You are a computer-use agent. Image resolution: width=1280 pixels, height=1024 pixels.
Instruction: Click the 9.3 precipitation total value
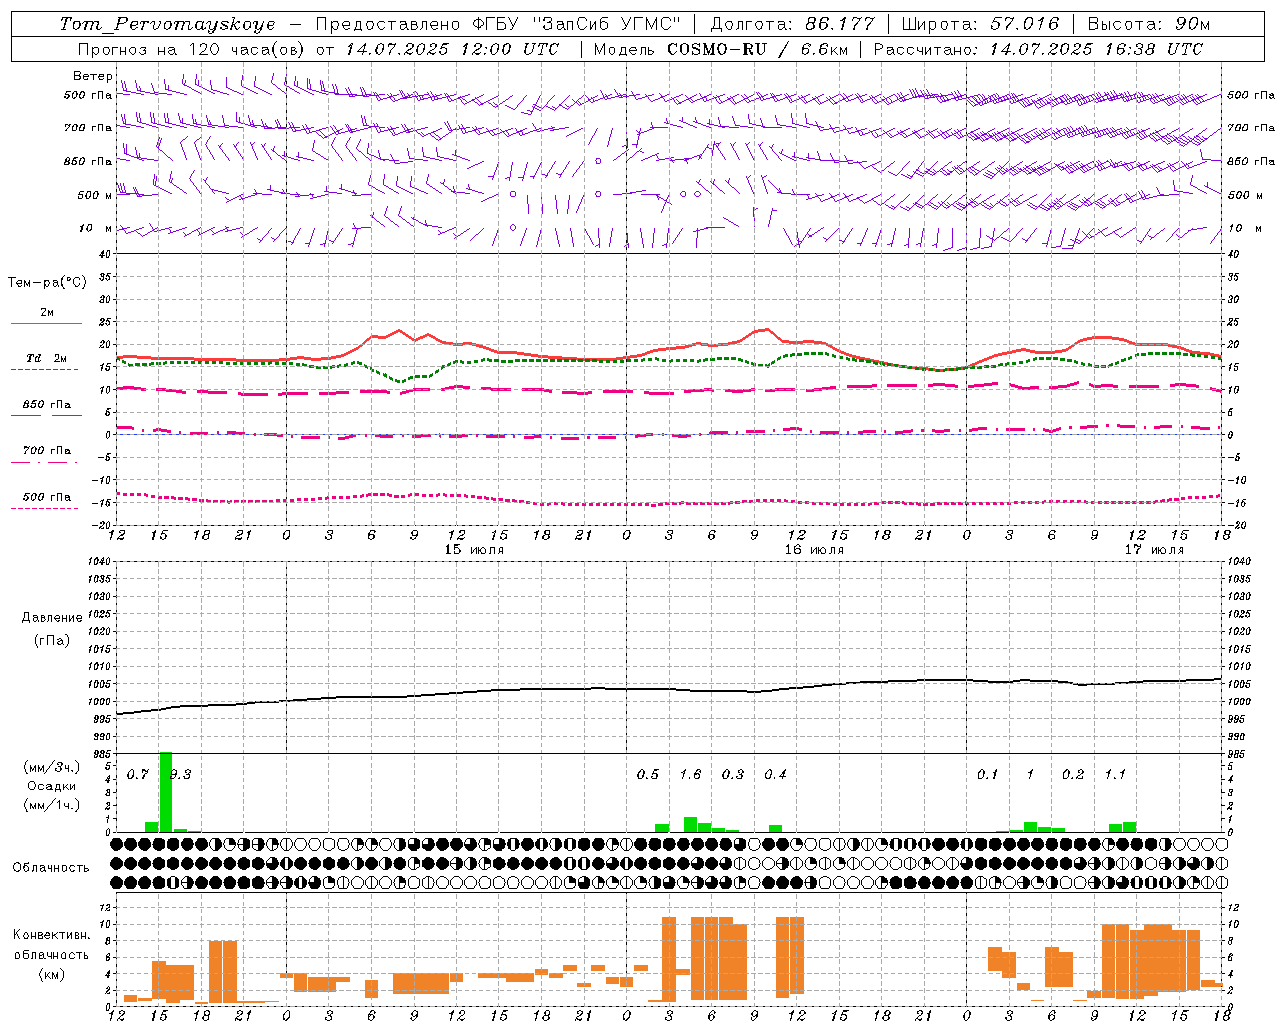tap(181, 775)
